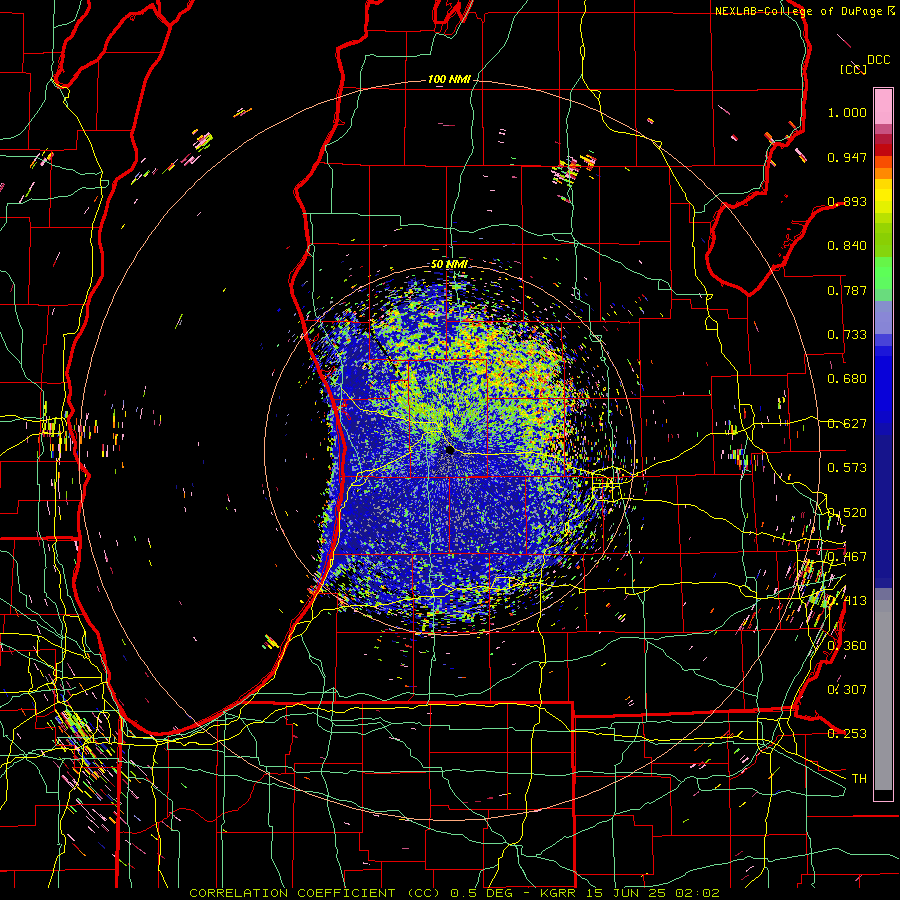This screenshot has height=900, width=900.
Task: Click the 0.627 scale value
Action: coord(847,424)
